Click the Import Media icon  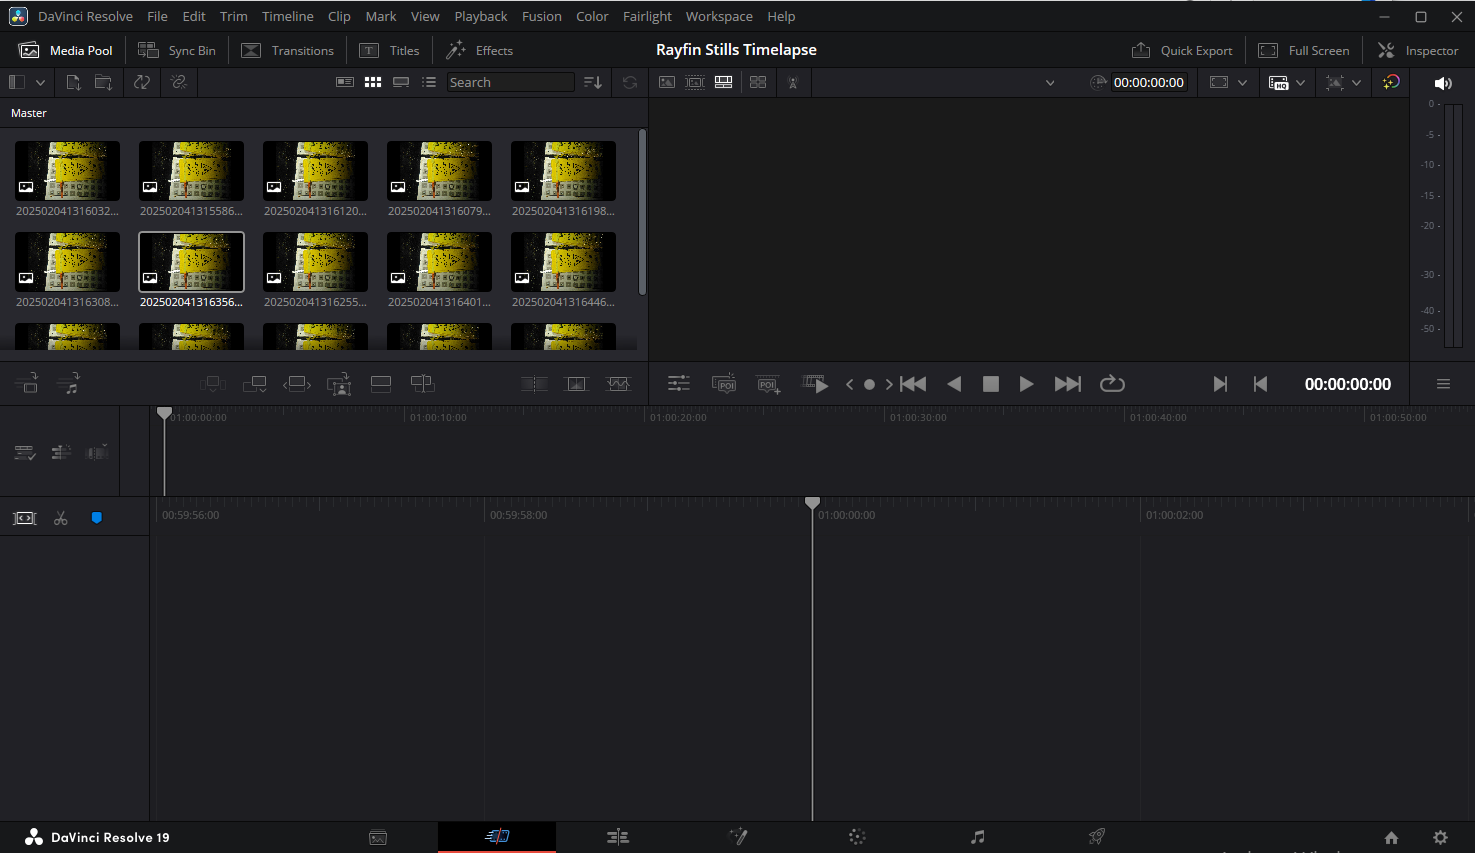point(73,82)
